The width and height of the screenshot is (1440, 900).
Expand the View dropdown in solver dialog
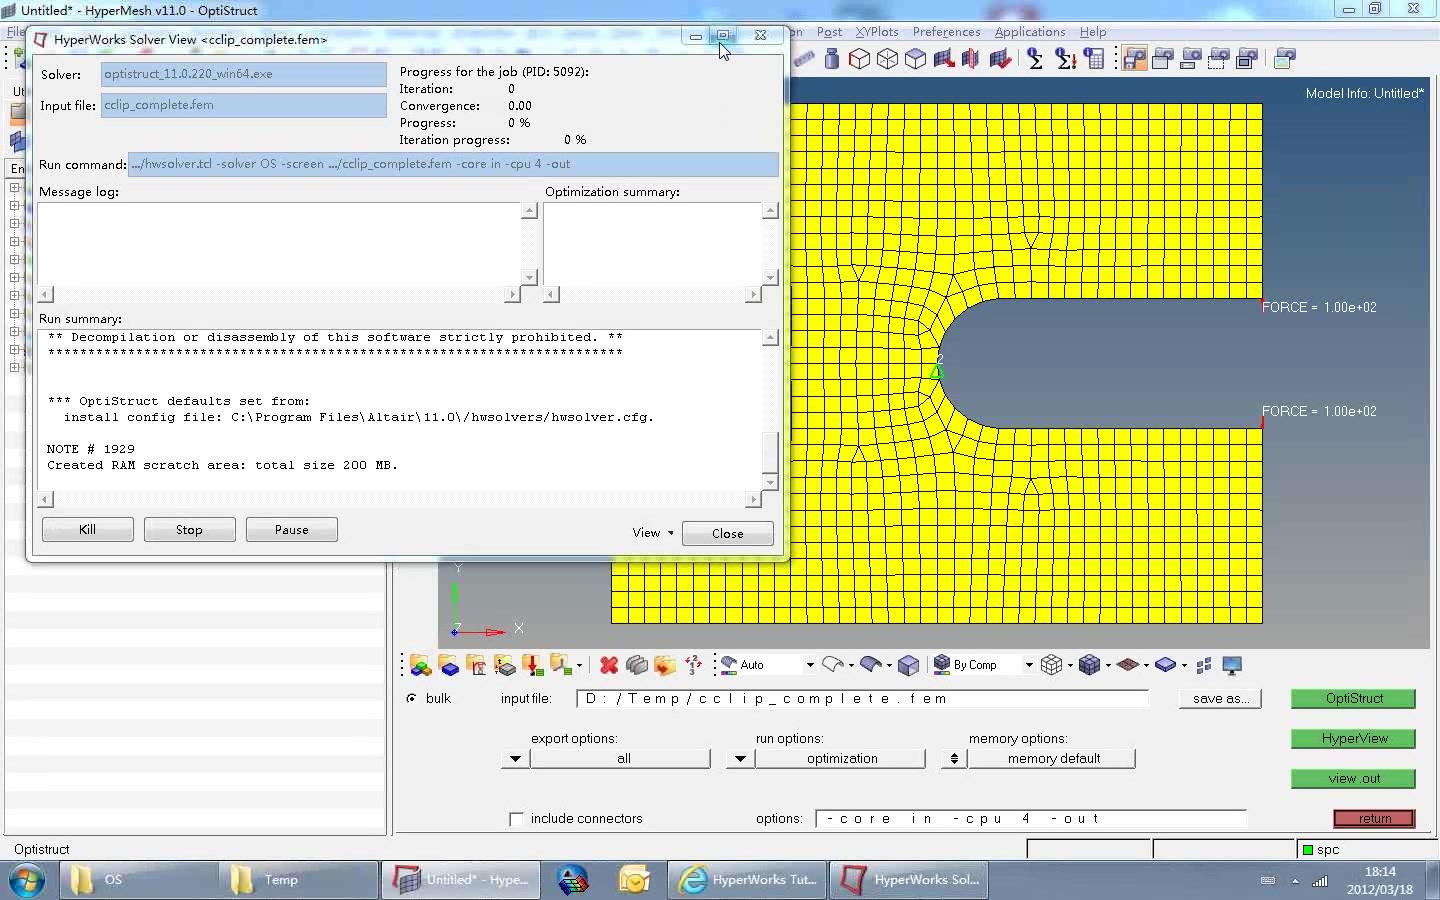653,533
